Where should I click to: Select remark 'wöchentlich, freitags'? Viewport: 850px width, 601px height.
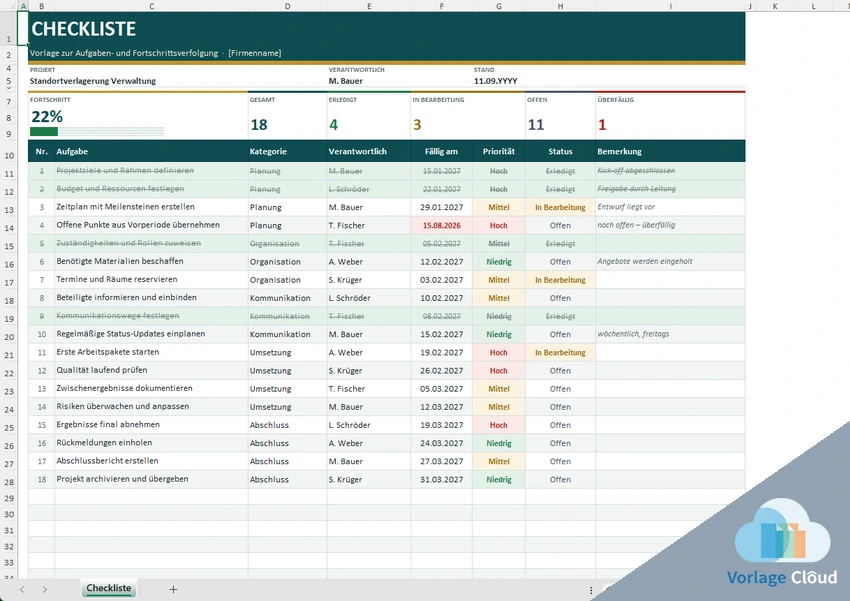(633, 334)
